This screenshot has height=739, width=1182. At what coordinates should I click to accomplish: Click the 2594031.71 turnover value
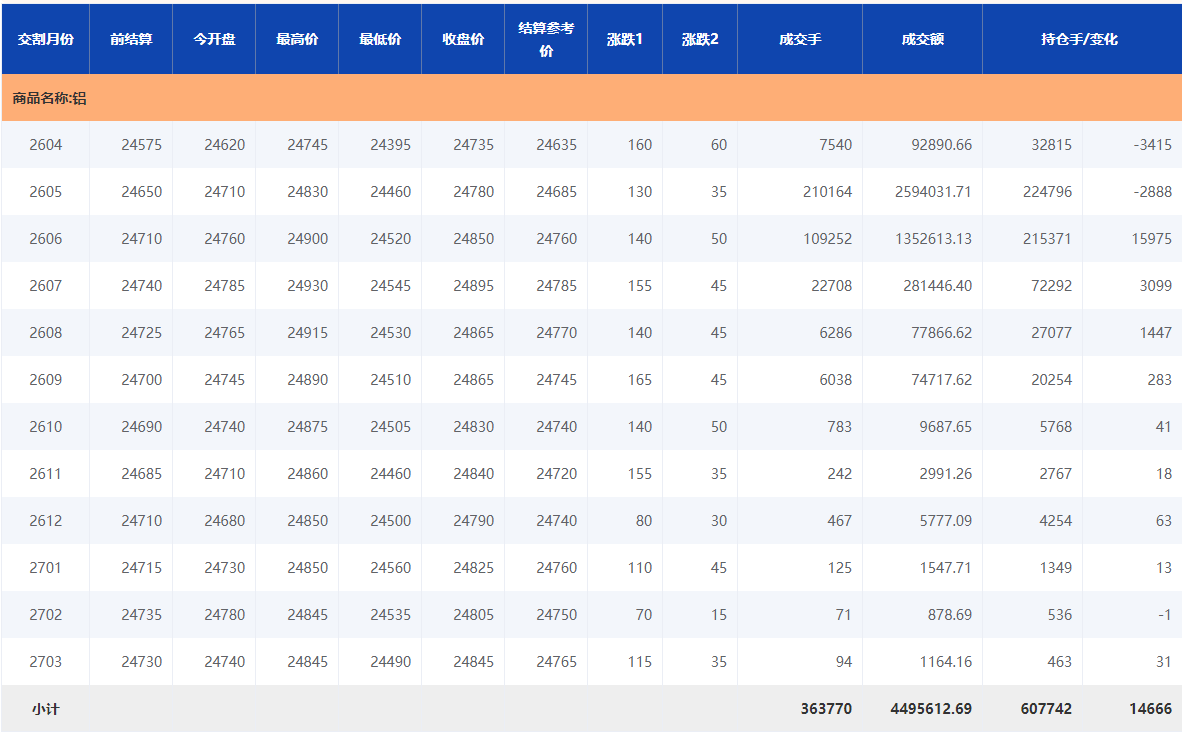pos(933,192)
